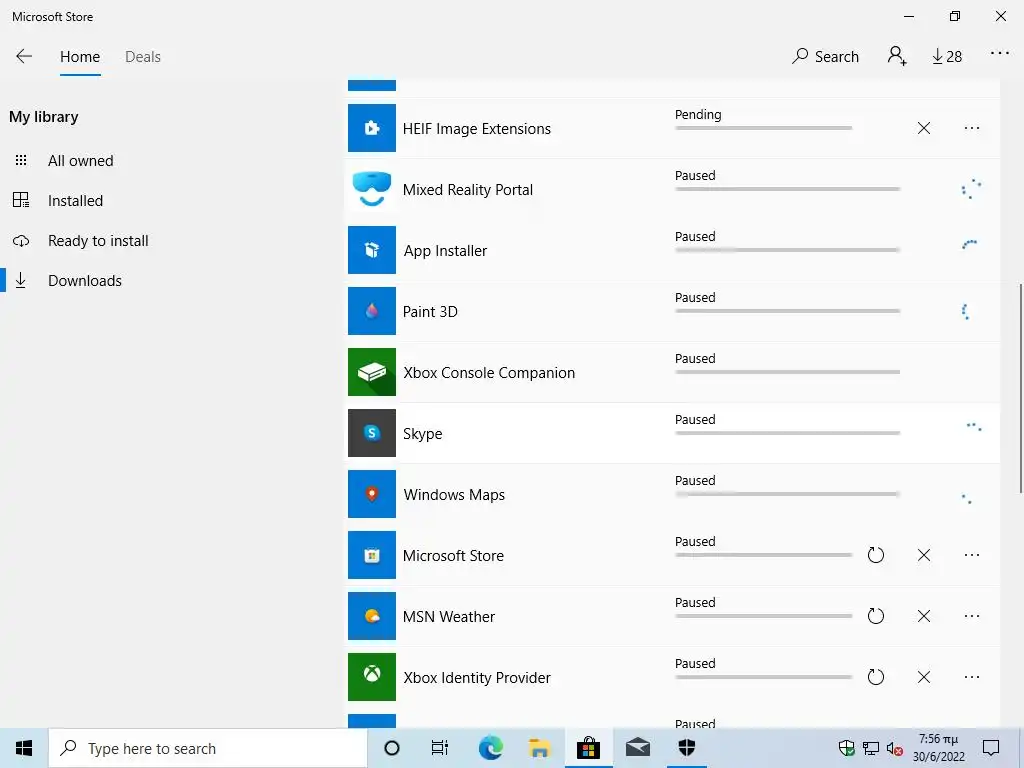The height and width of the screenshot is (768, 1024).
Task: Select Installed in My library
Action: click(75, 200)
